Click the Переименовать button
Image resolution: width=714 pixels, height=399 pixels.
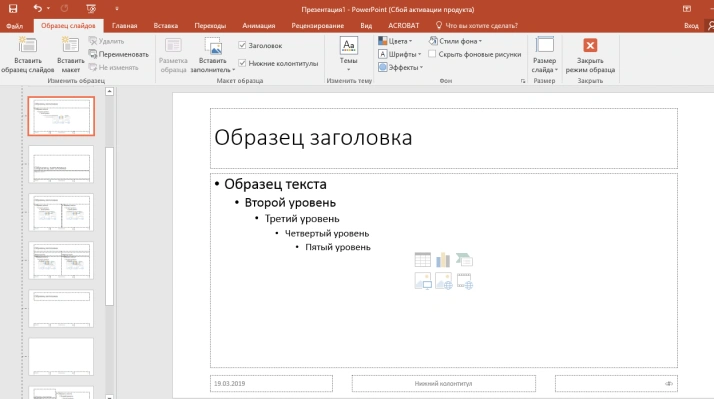(119, 54)
